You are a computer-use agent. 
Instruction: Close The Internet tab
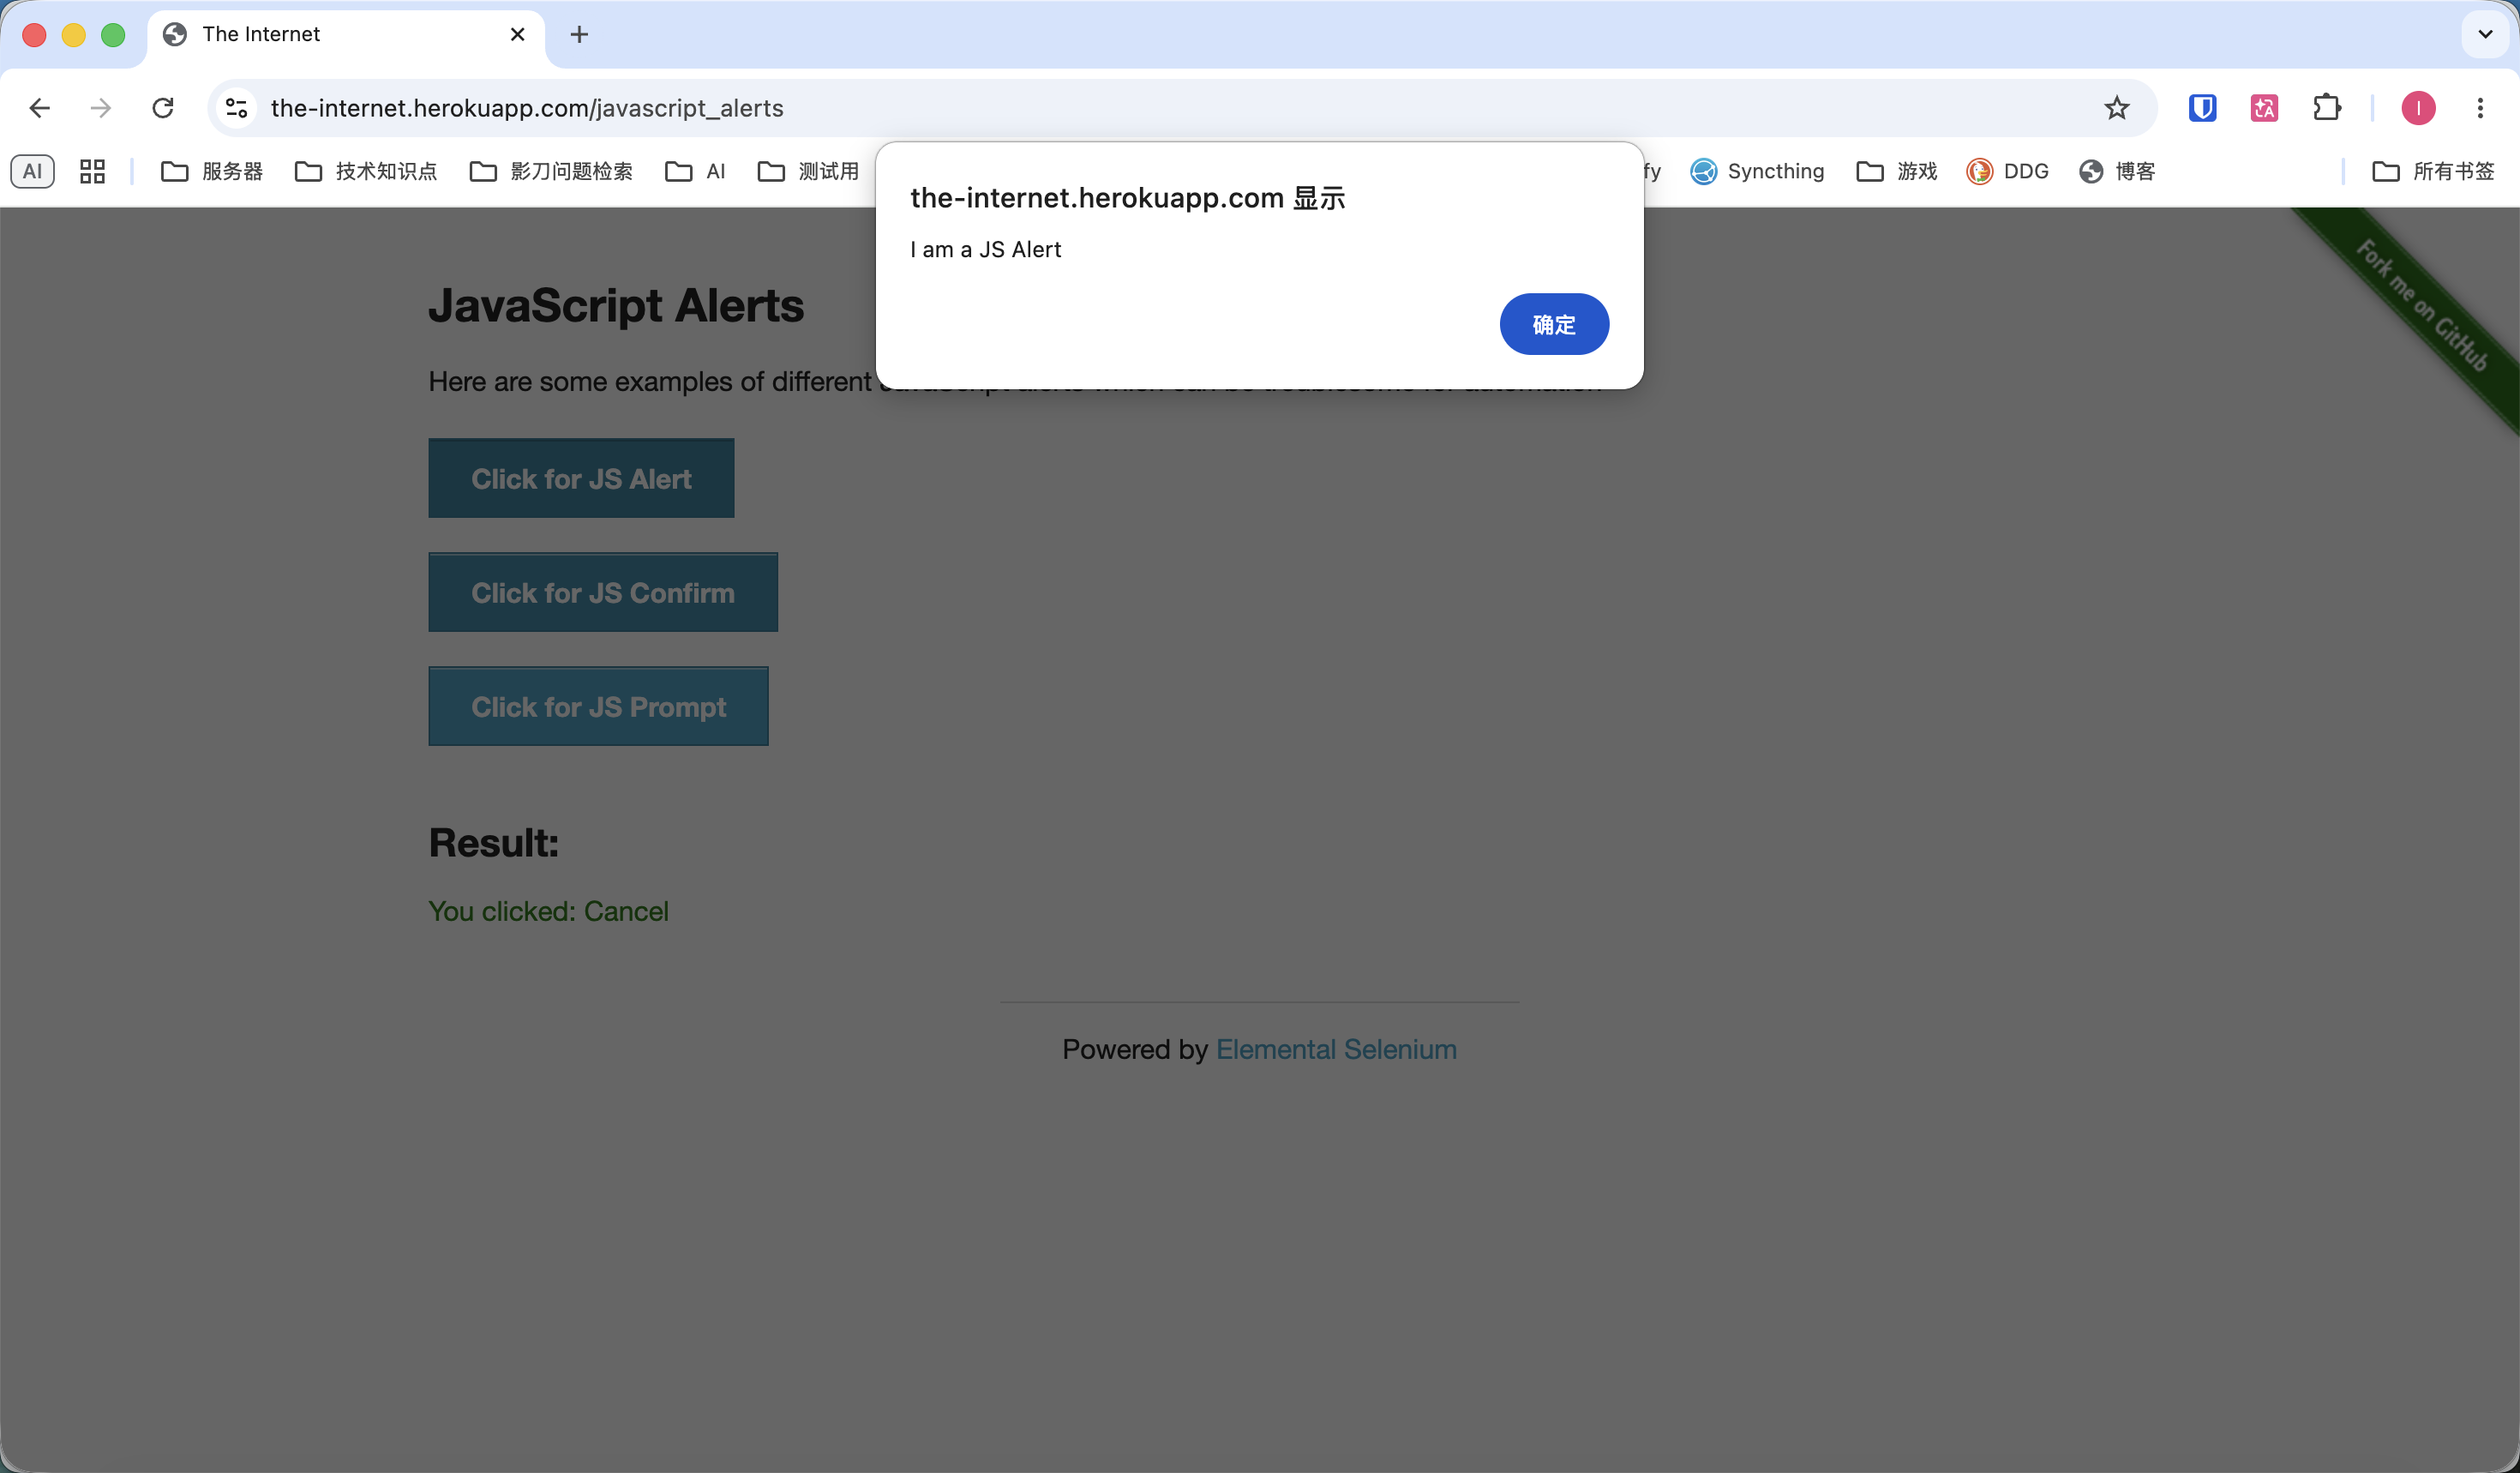point(517,34)
